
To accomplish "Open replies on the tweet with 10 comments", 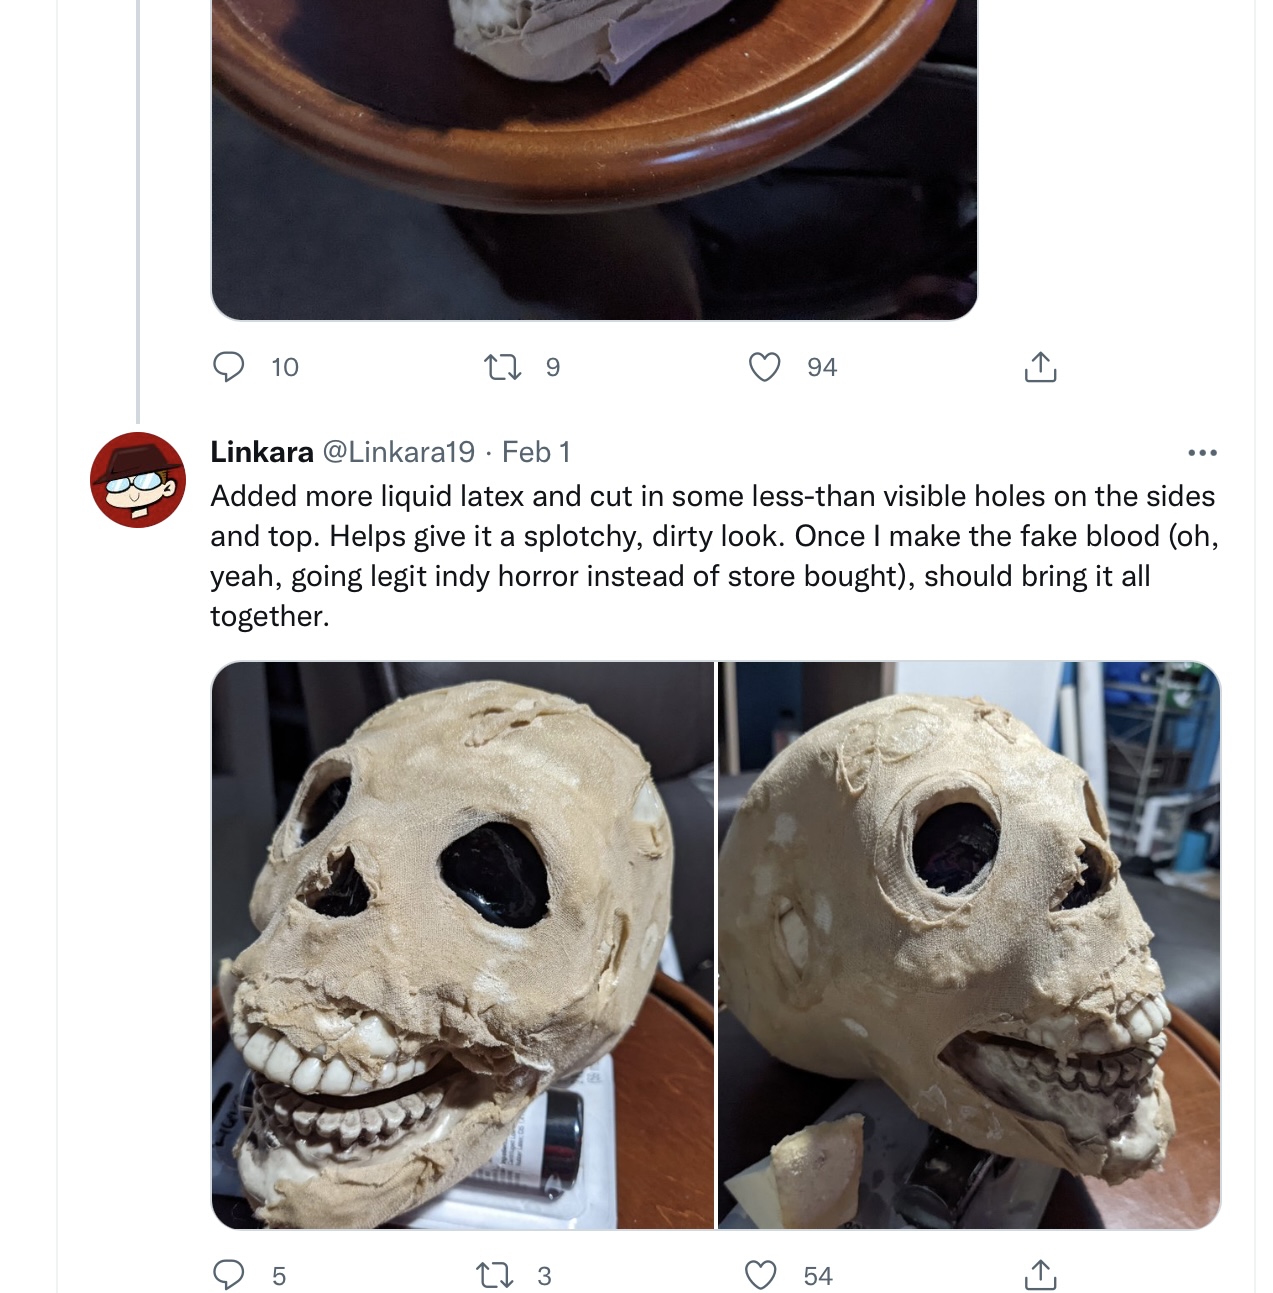I will click(229, 367).
